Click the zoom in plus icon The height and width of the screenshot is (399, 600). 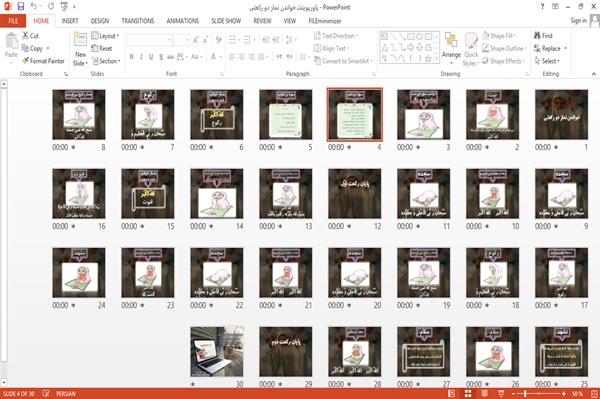pos(564,394)
